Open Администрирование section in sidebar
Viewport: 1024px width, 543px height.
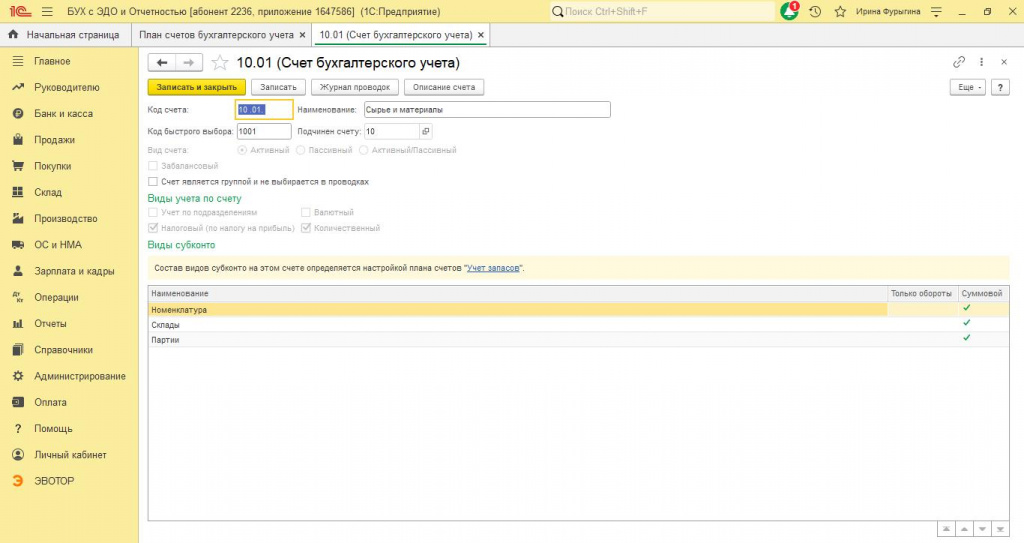pos(80,376)
